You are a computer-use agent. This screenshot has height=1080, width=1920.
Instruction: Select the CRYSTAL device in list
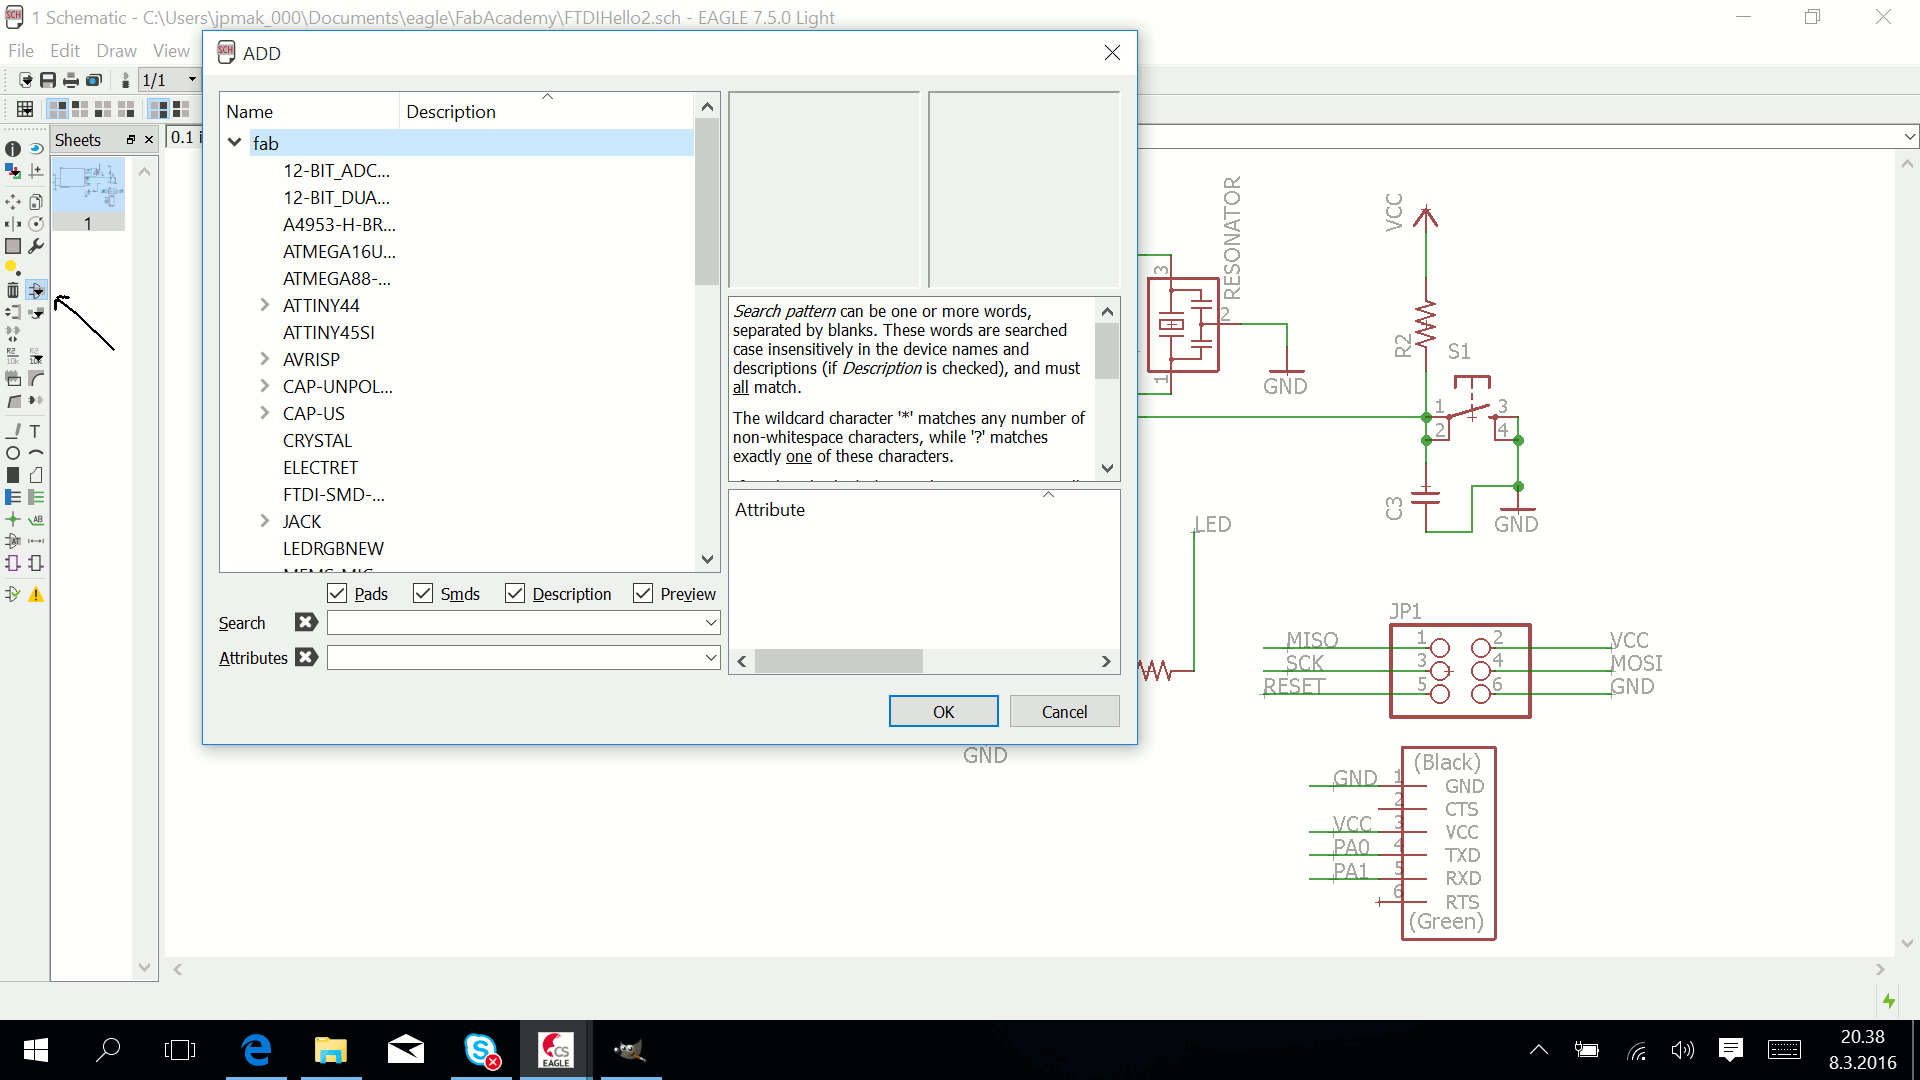coord(317,440)
